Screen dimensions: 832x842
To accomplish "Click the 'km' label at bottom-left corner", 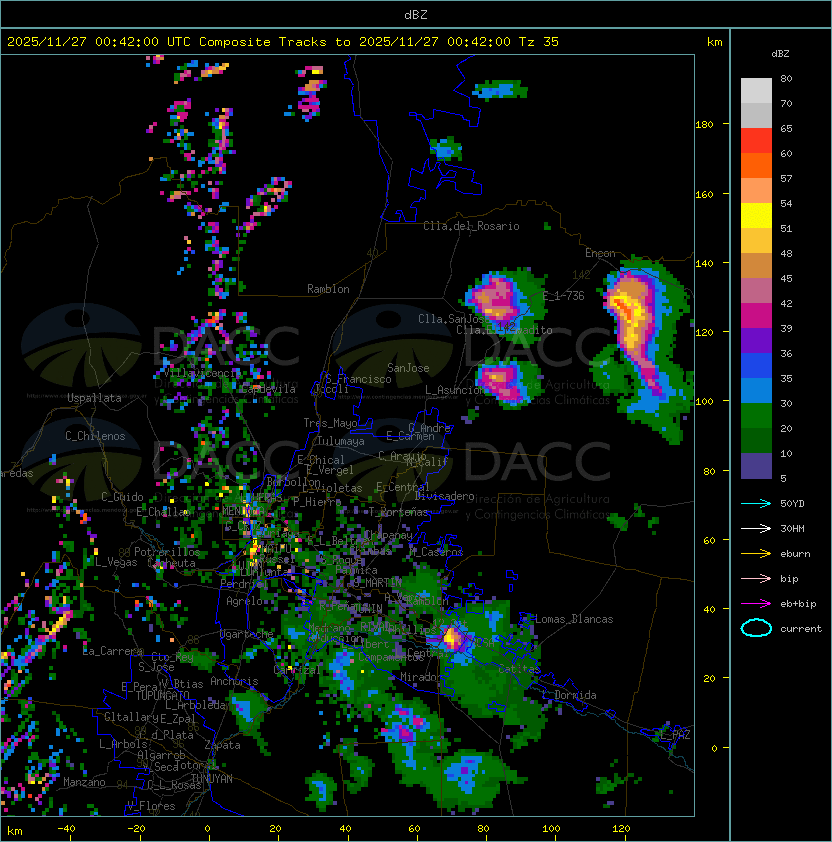I will coord(15,831).
